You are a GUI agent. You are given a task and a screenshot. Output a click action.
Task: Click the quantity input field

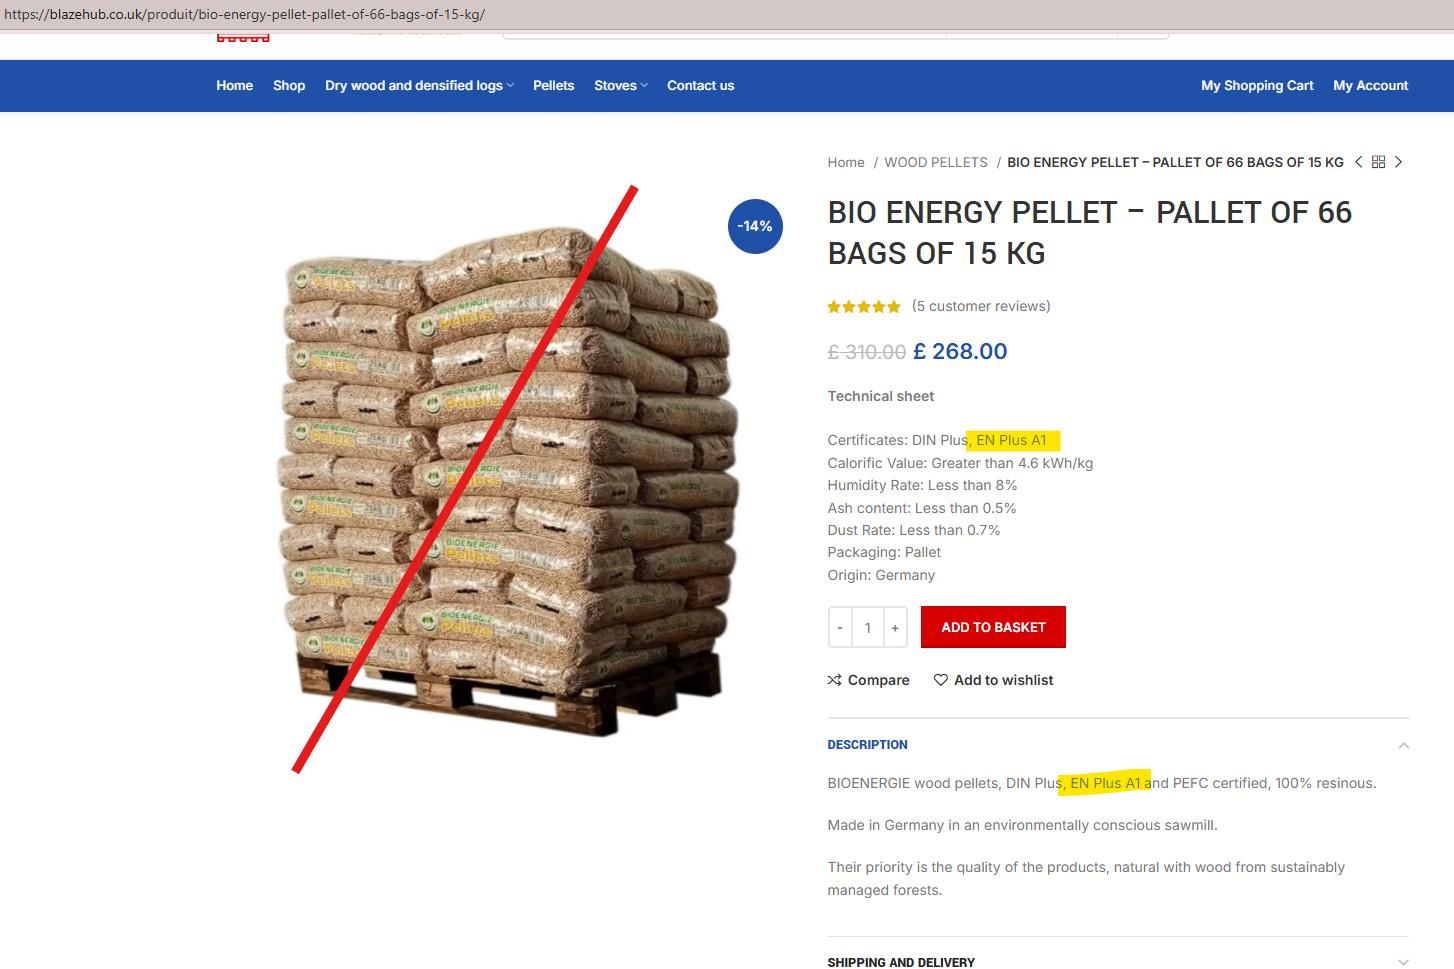[868, 628]
